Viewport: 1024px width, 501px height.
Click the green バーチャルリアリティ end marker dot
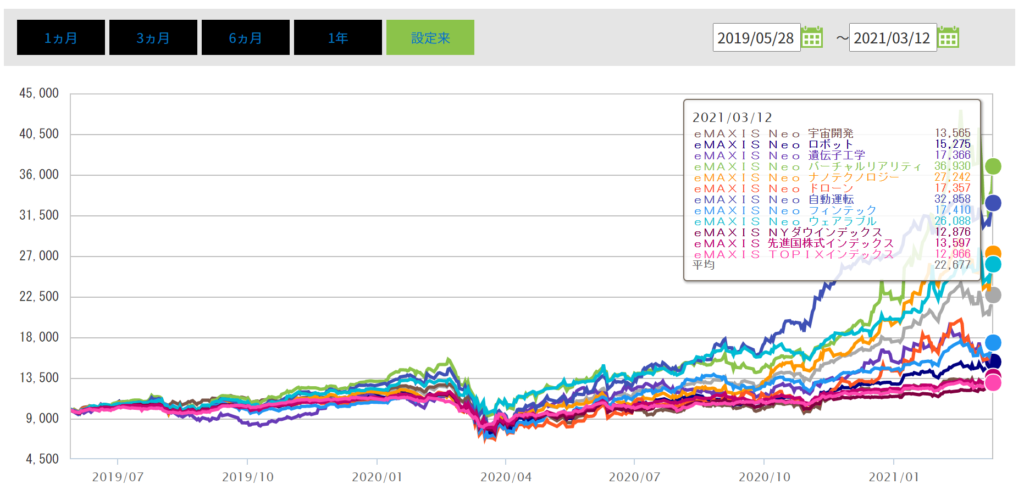(x=993, y=167)
